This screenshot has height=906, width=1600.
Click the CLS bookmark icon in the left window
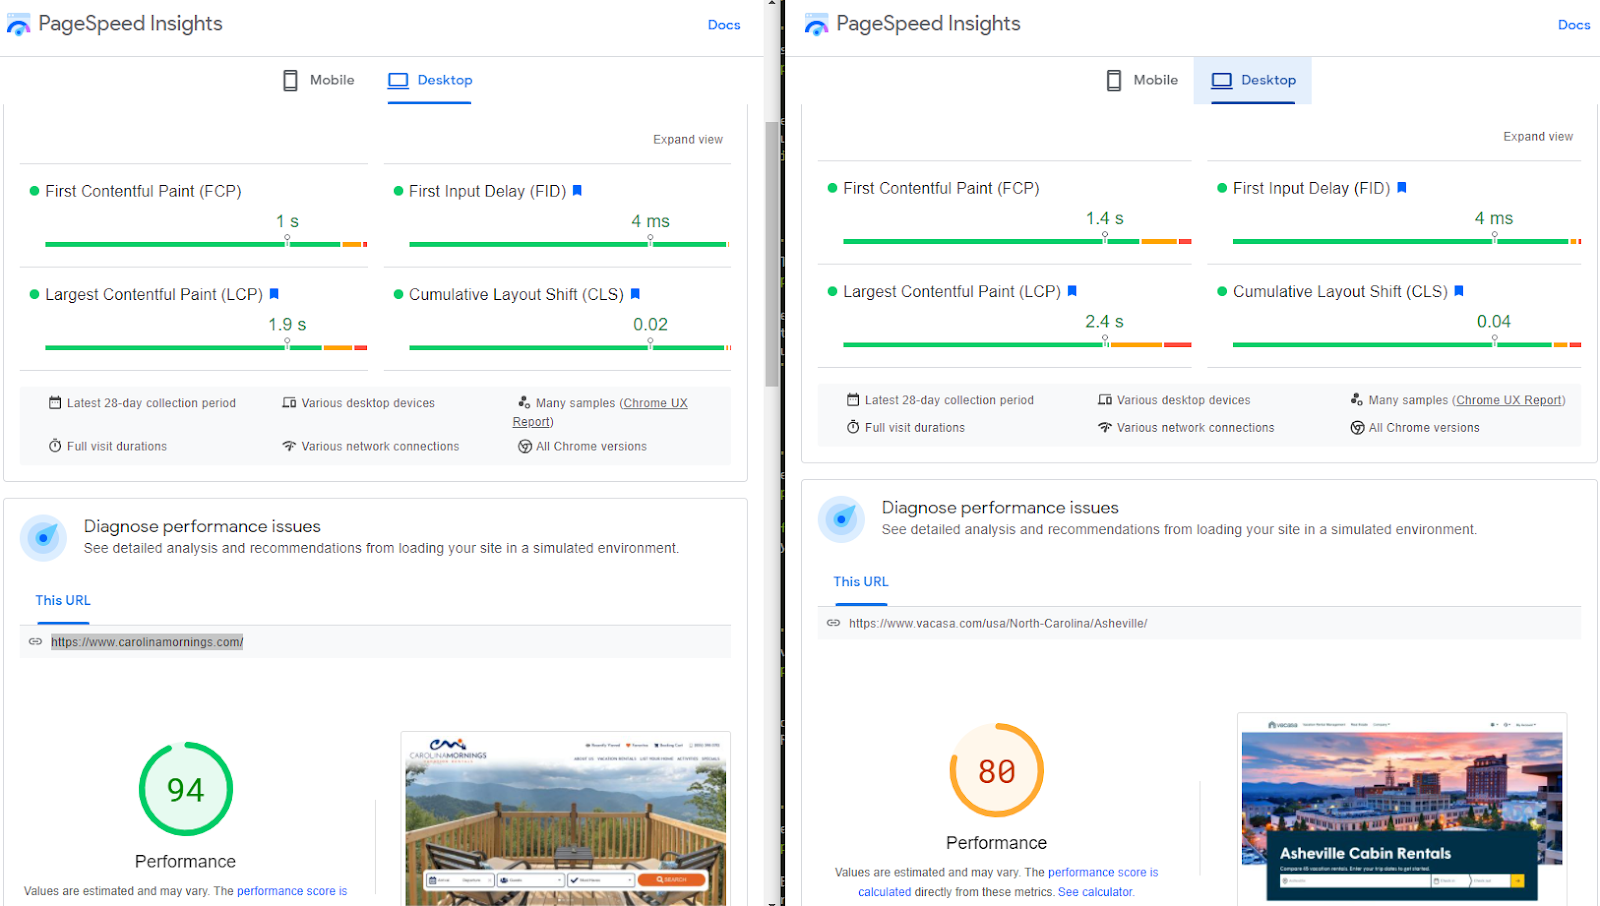click(x=635, y=294)
